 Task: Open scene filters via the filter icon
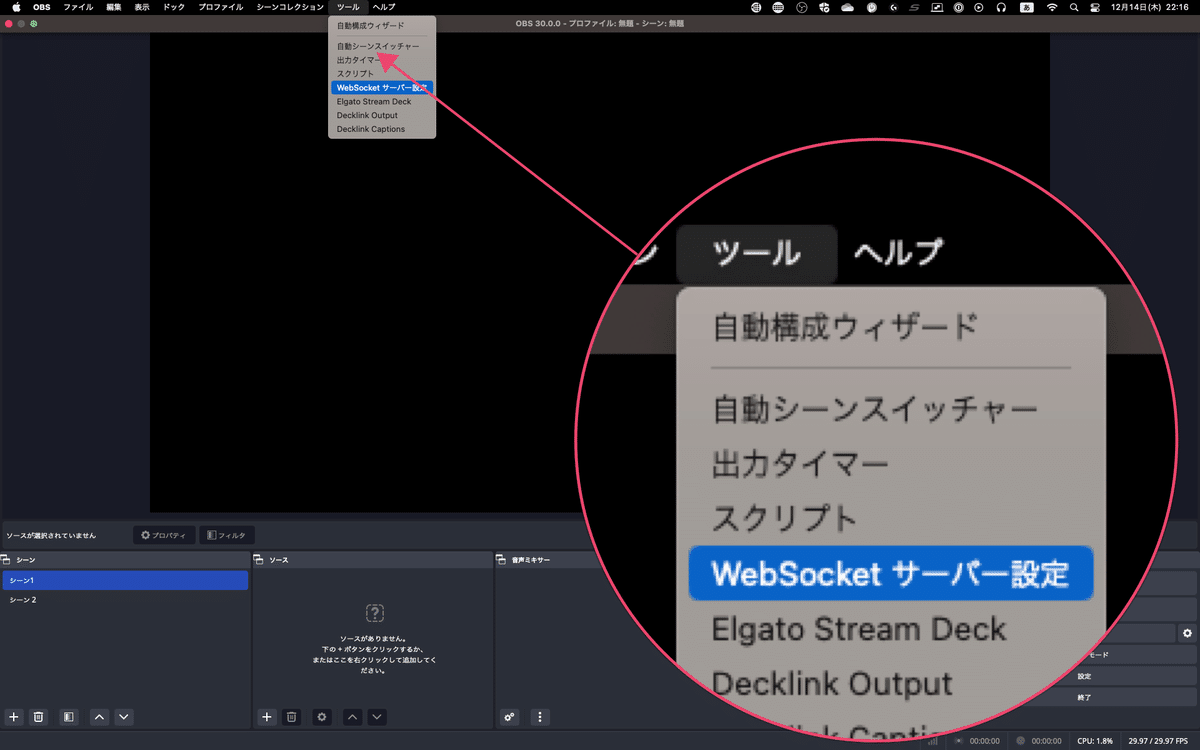point(68,717)
